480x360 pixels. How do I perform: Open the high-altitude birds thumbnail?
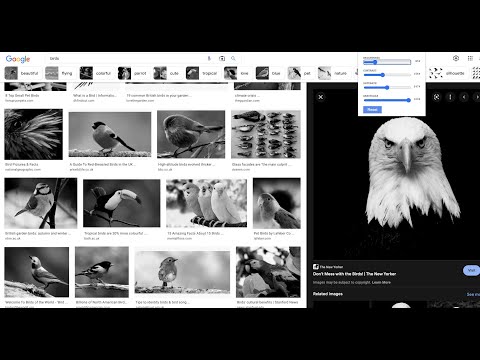click(x=191, y=134)
